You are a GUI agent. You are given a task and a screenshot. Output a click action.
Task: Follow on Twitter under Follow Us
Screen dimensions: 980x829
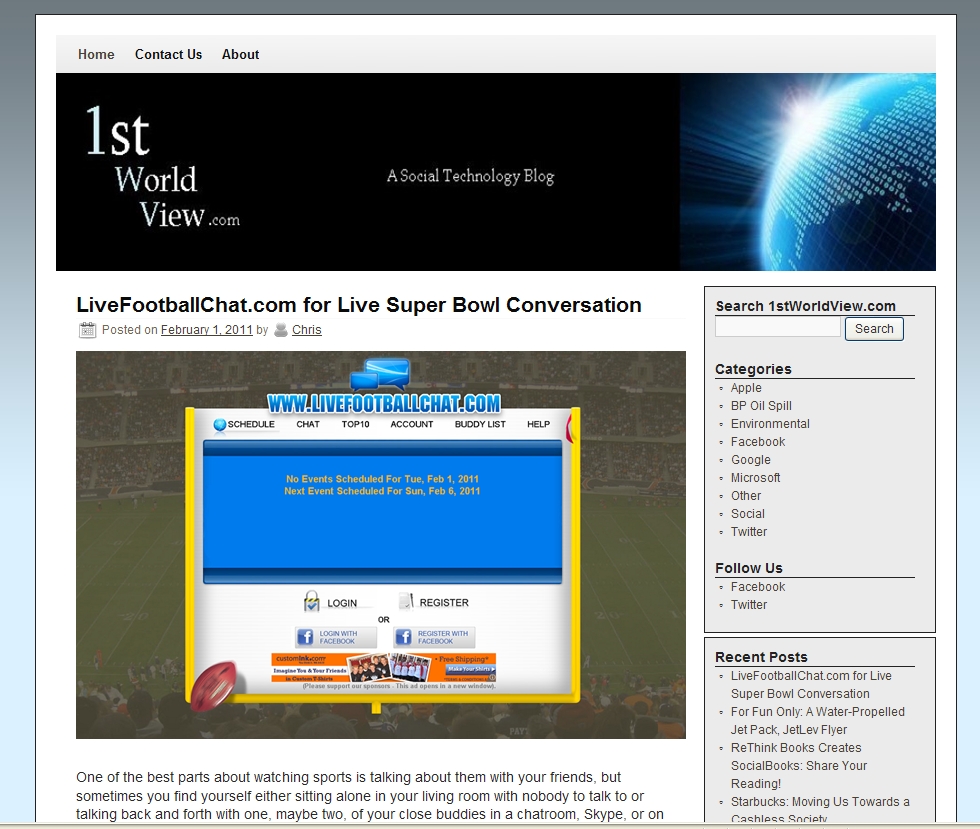(749, 605)
